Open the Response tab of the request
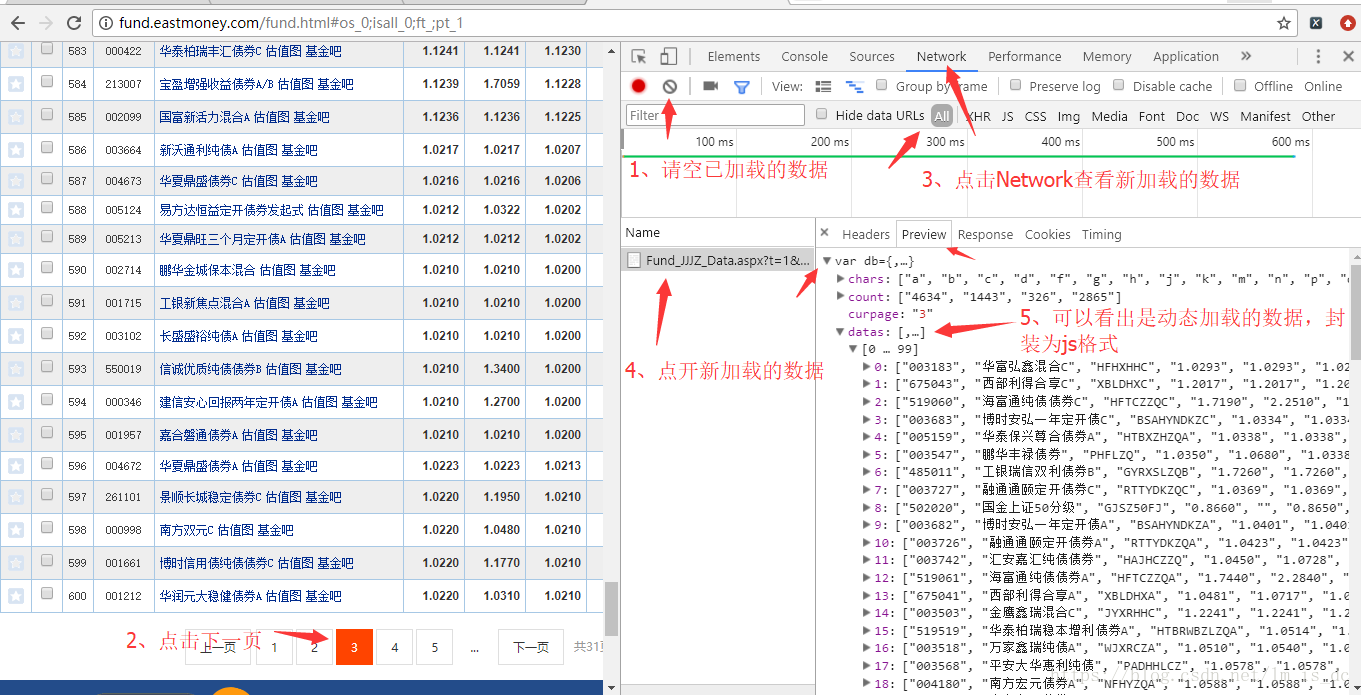Image resolution: width=1361 pixels, height=695 pixels. pos(985,234)
